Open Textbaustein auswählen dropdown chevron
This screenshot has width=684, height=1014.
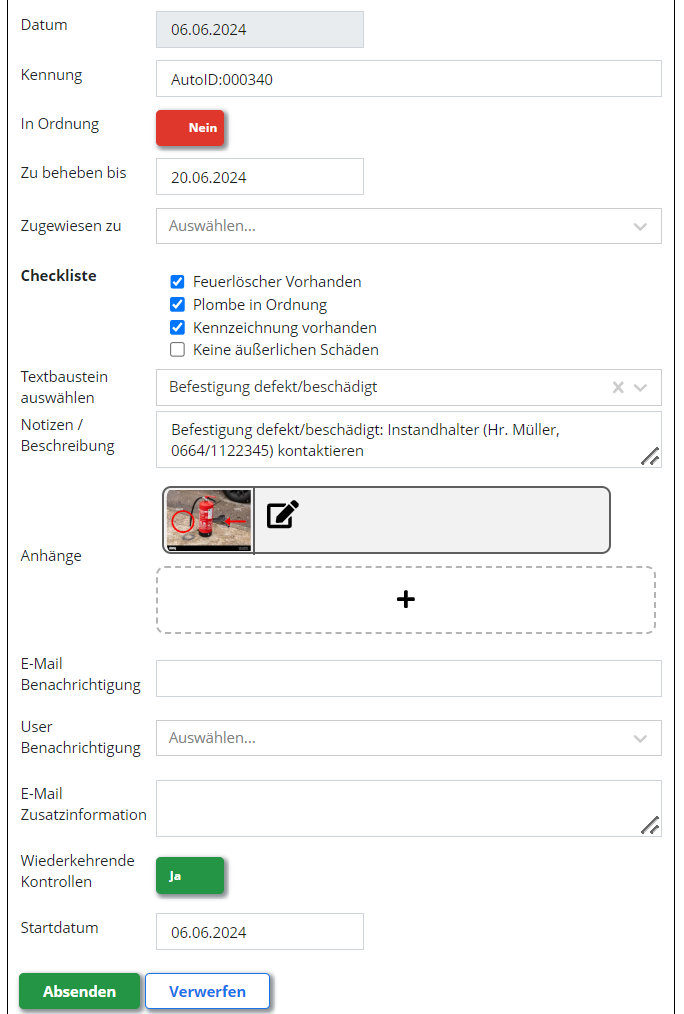640,387
